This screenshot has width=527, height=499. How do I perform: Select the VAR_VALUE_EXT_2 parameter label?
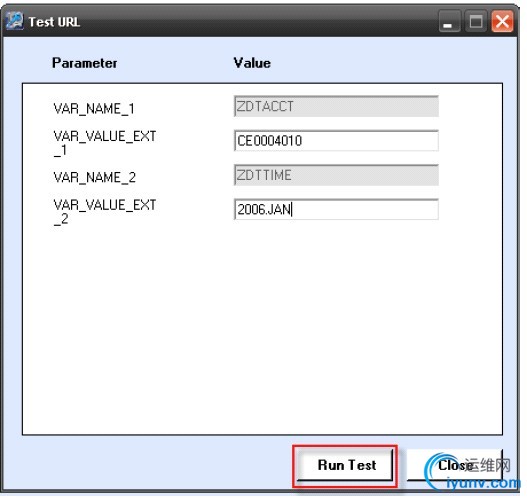pyautogui.click(x=105, y=212)
